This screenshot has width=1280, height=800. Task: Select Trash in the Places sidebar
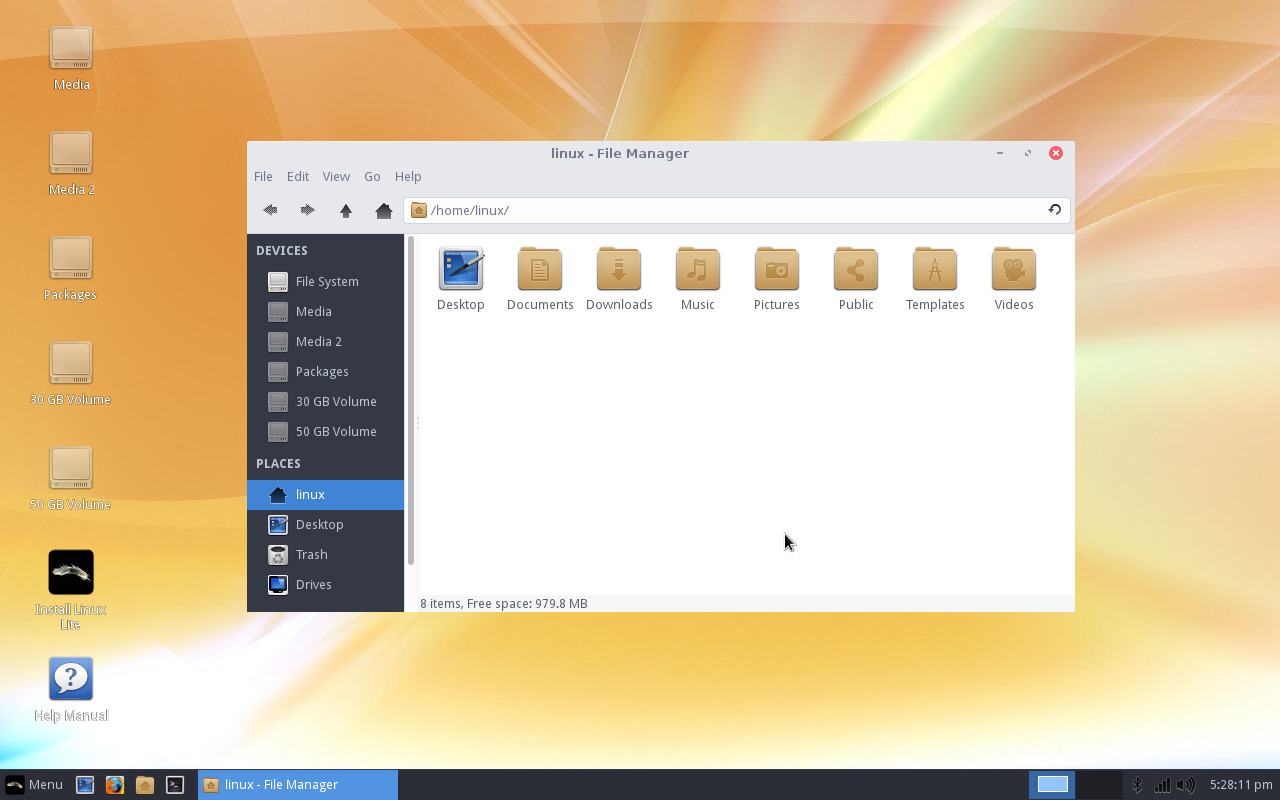[x=311, y=554]
